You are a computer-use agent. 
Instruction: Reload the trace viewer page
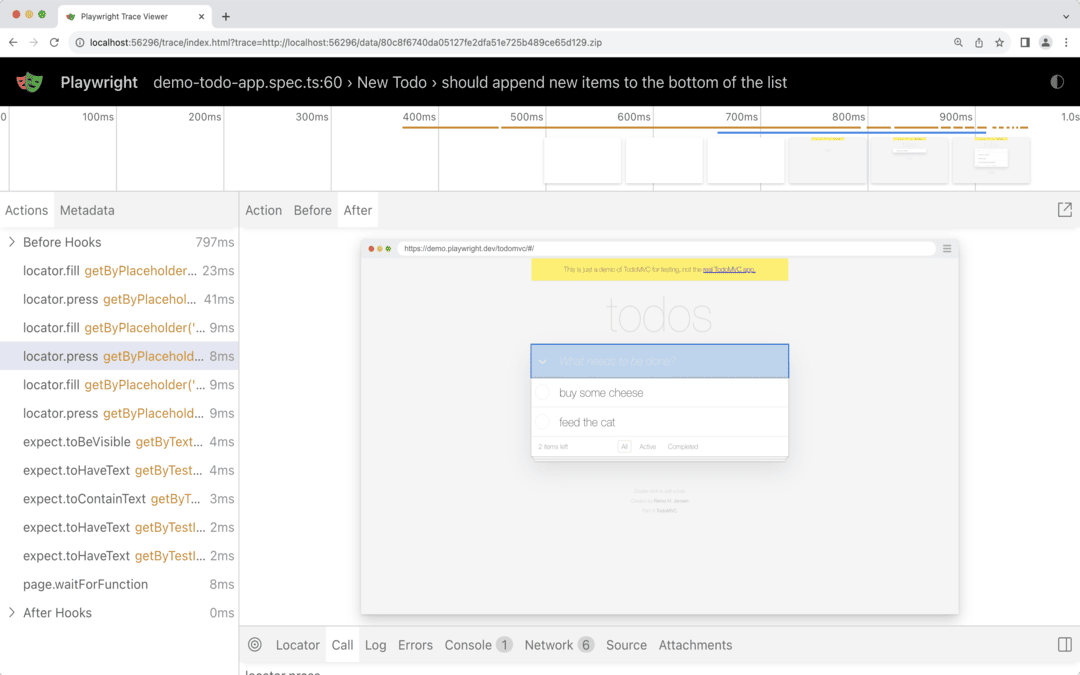pyautogui.click(x=54, y=43)
